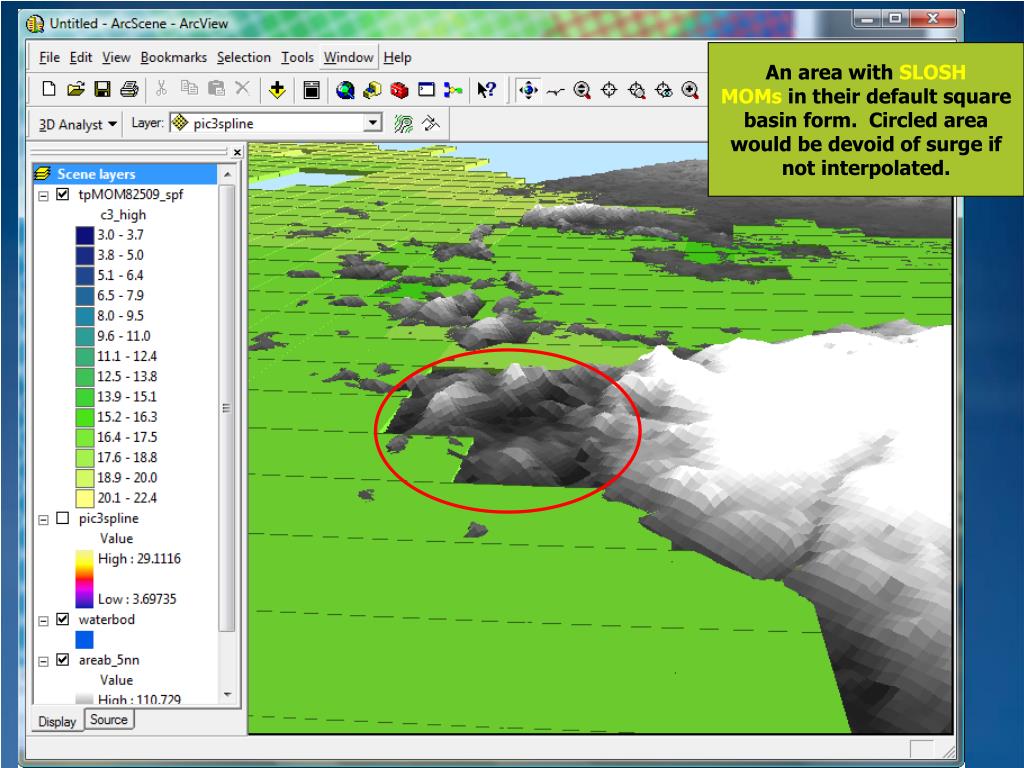
Task: Switch to the Source tab
Action: tap(109, 719)
